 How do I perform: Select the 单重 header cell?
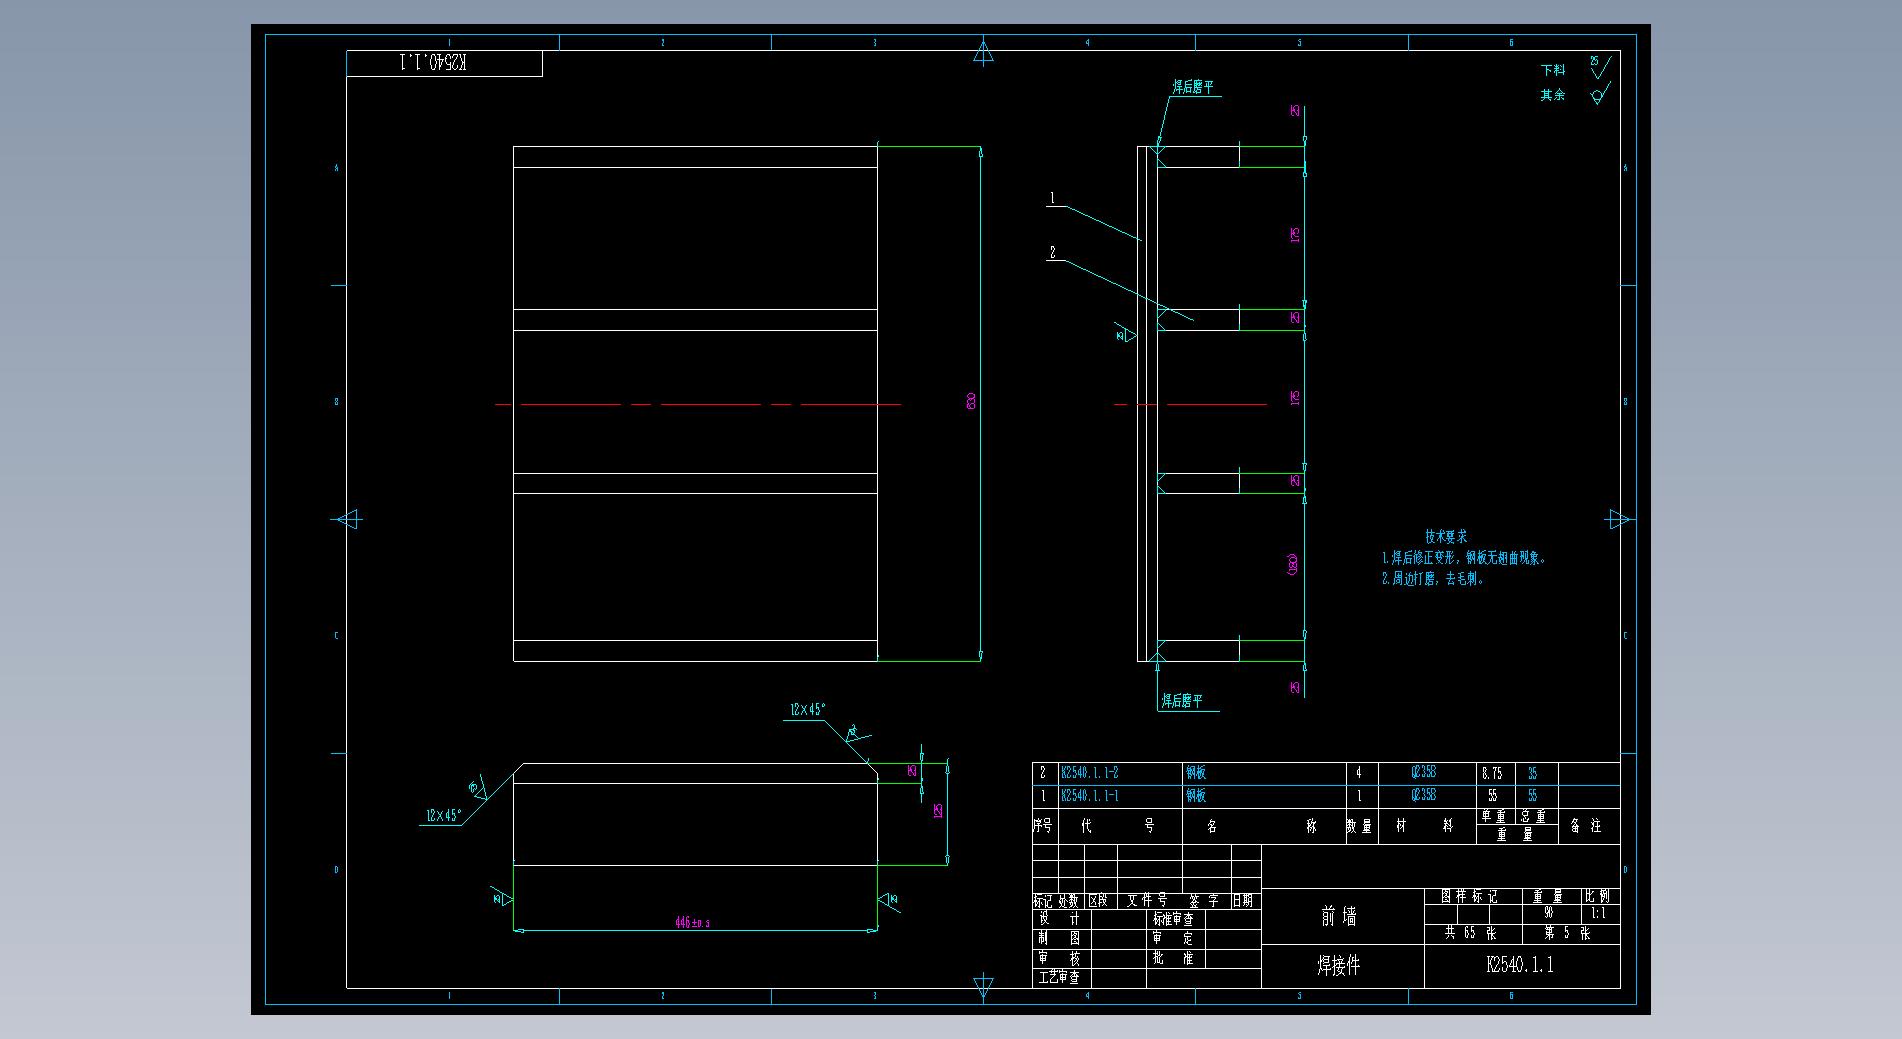(1493, 816)
